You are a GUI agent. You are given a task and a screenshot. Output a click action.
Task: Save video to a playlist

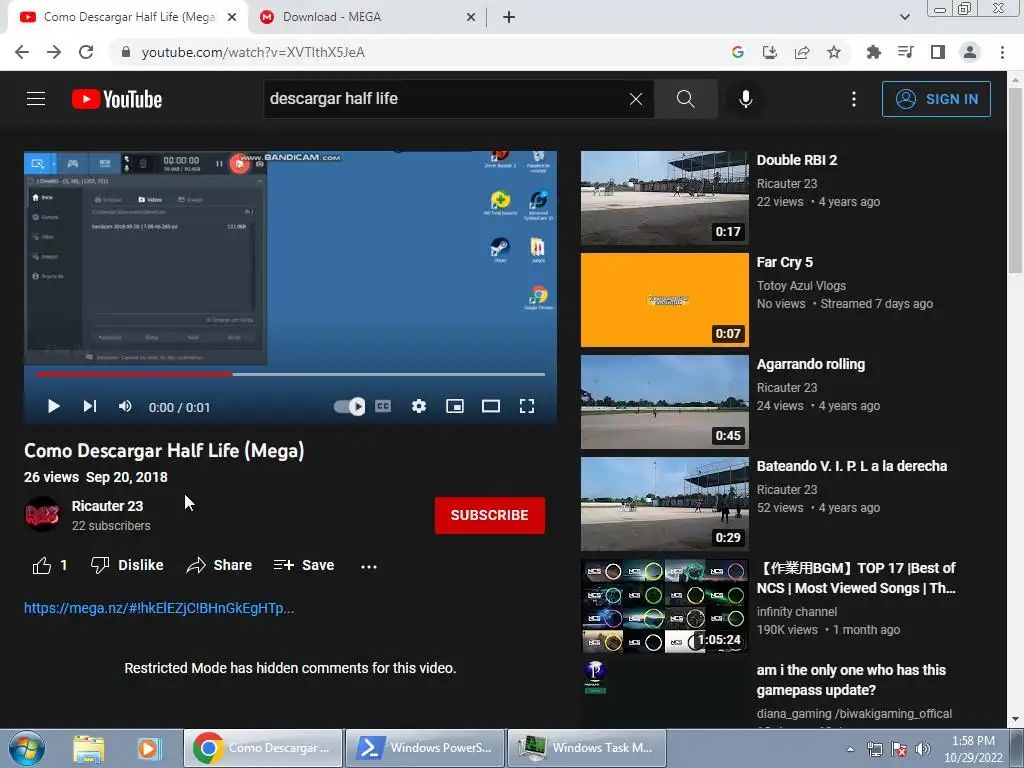pyautogui.click(x=304, y=566)
